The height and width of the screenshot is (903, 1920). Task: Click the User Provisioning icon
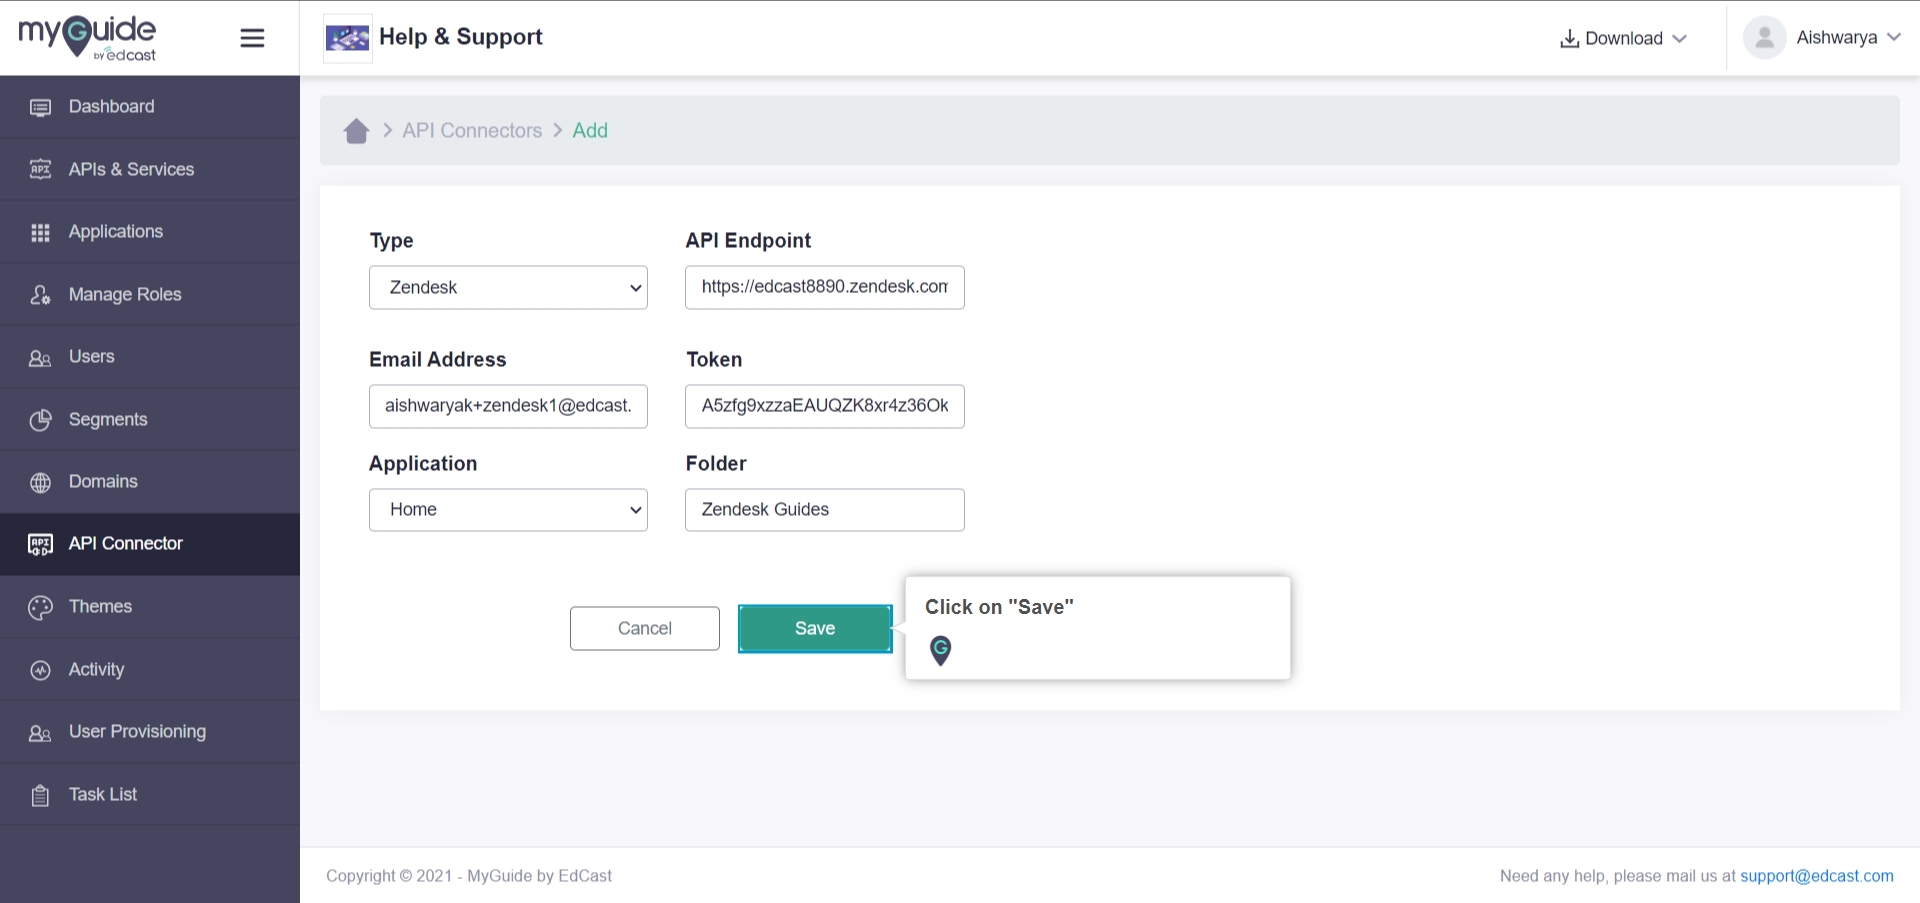point(40,733)
